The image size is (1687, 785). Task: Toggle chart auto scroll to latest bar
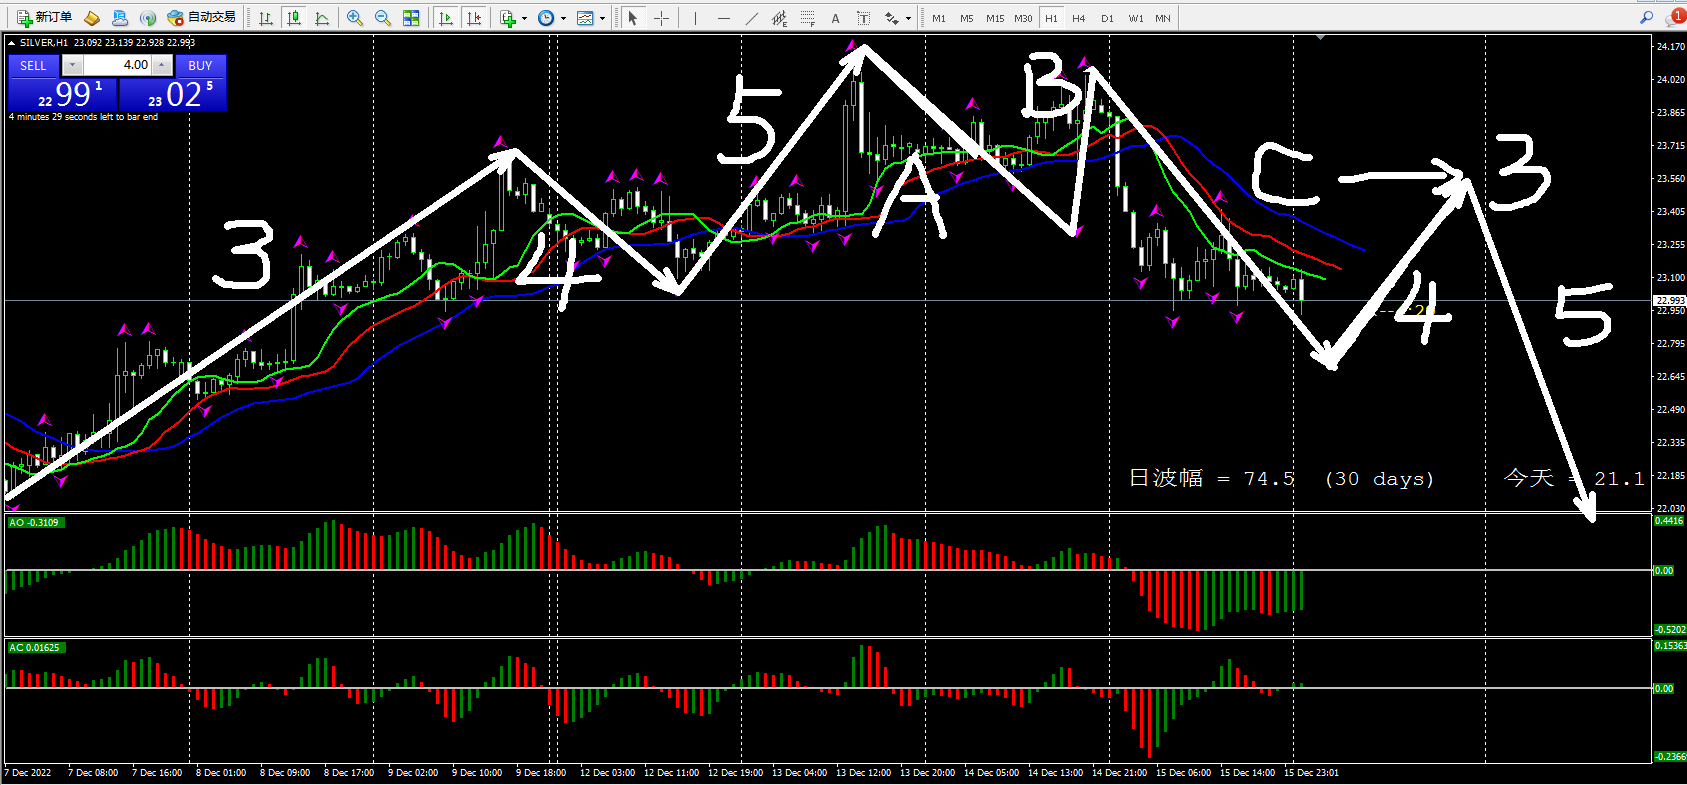click(x=446, y=18)
